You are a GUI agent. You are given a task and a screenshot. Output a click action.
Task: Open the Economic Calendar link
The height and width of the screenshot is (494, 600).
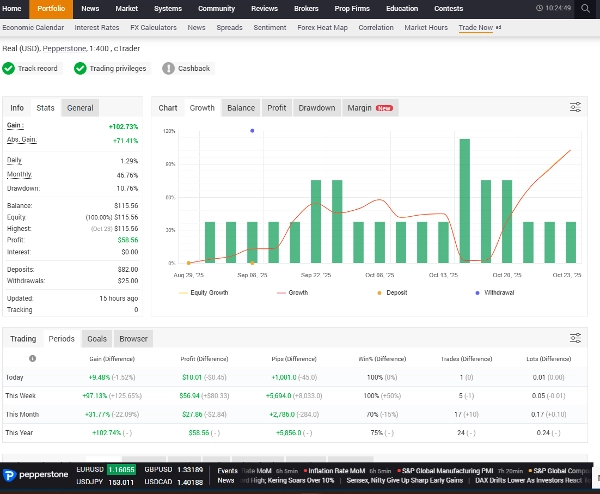(33, 28)
